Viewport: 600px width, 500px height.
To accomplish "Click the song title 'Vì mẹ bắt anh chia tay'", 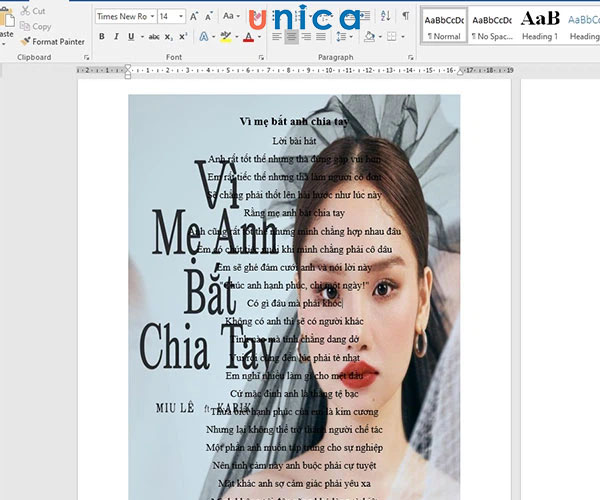I will tap(294, 122).
